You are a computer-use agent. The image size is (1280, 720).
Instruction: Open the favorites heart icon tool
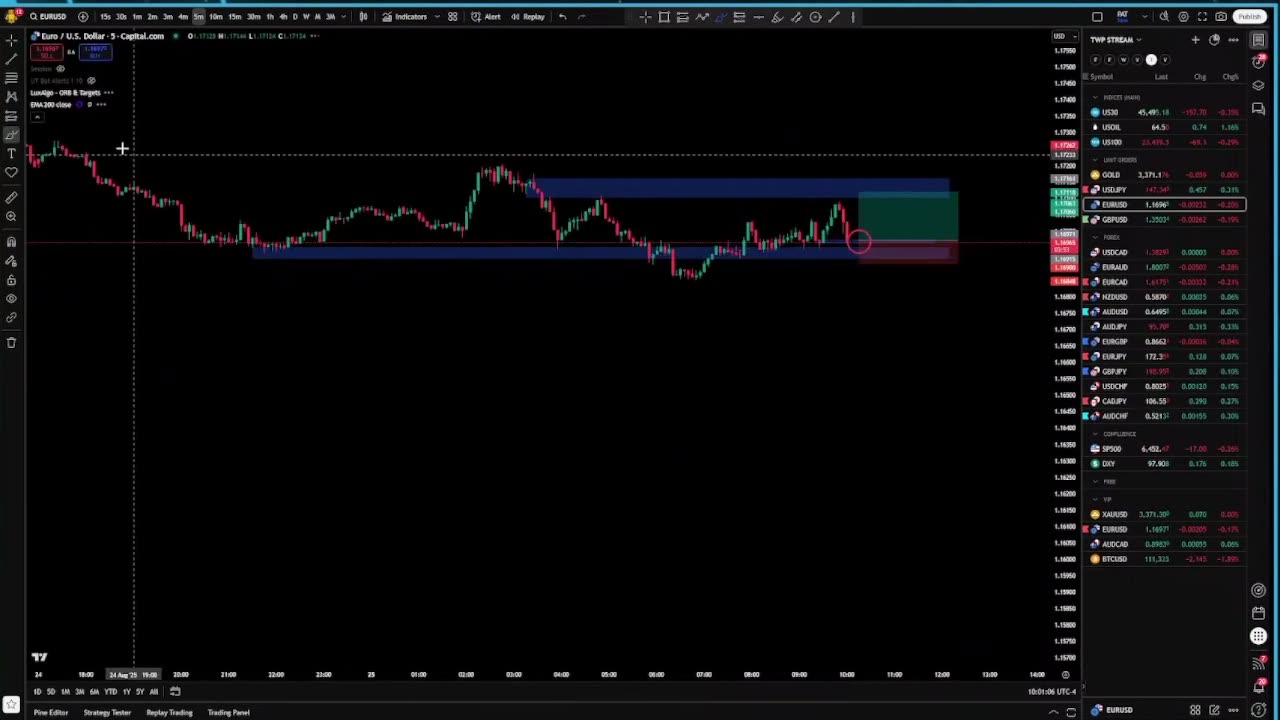(11, 172)
